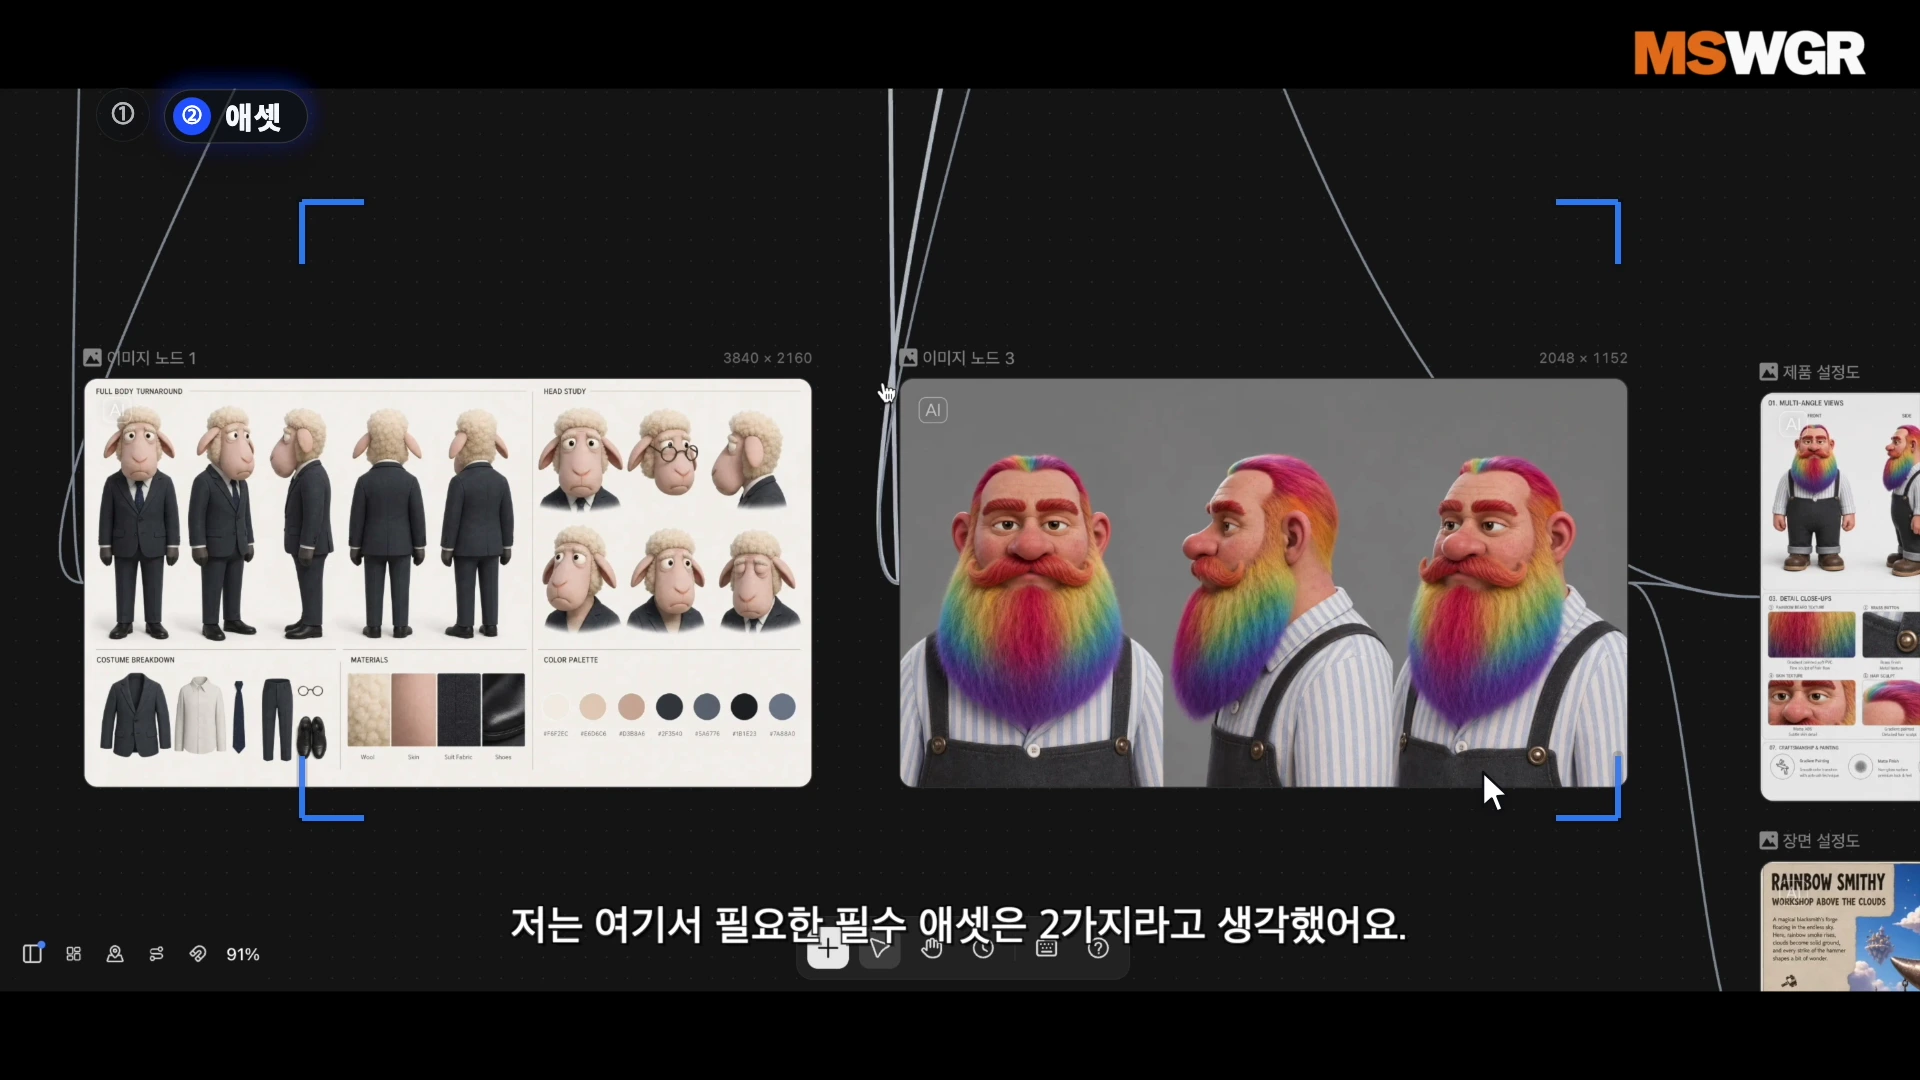Viewport: 1920px width, 1080px height.
Task: Open the grid layout icon at bottom left
Action: (74, 954)
